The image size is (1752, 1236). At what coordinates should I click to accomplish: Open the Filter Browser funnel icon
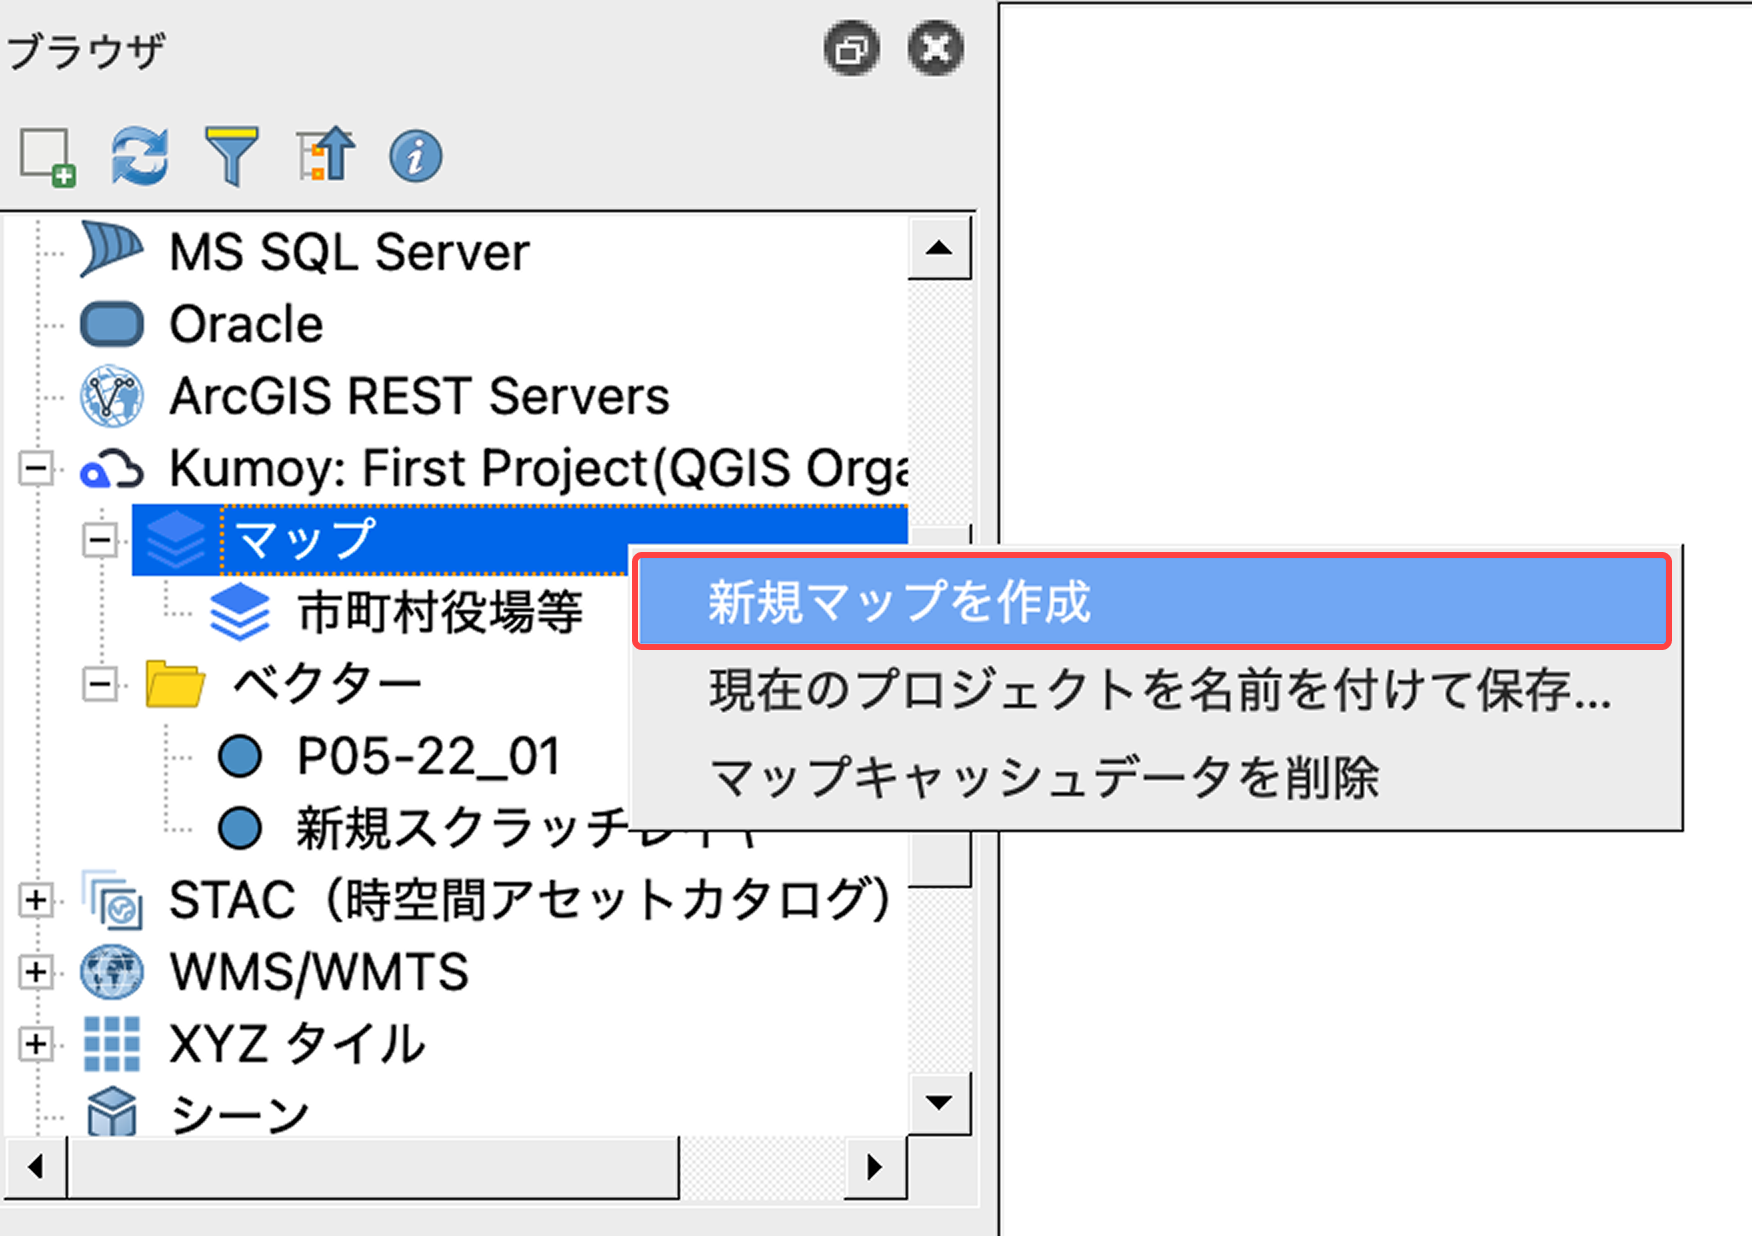coord(231,156)
